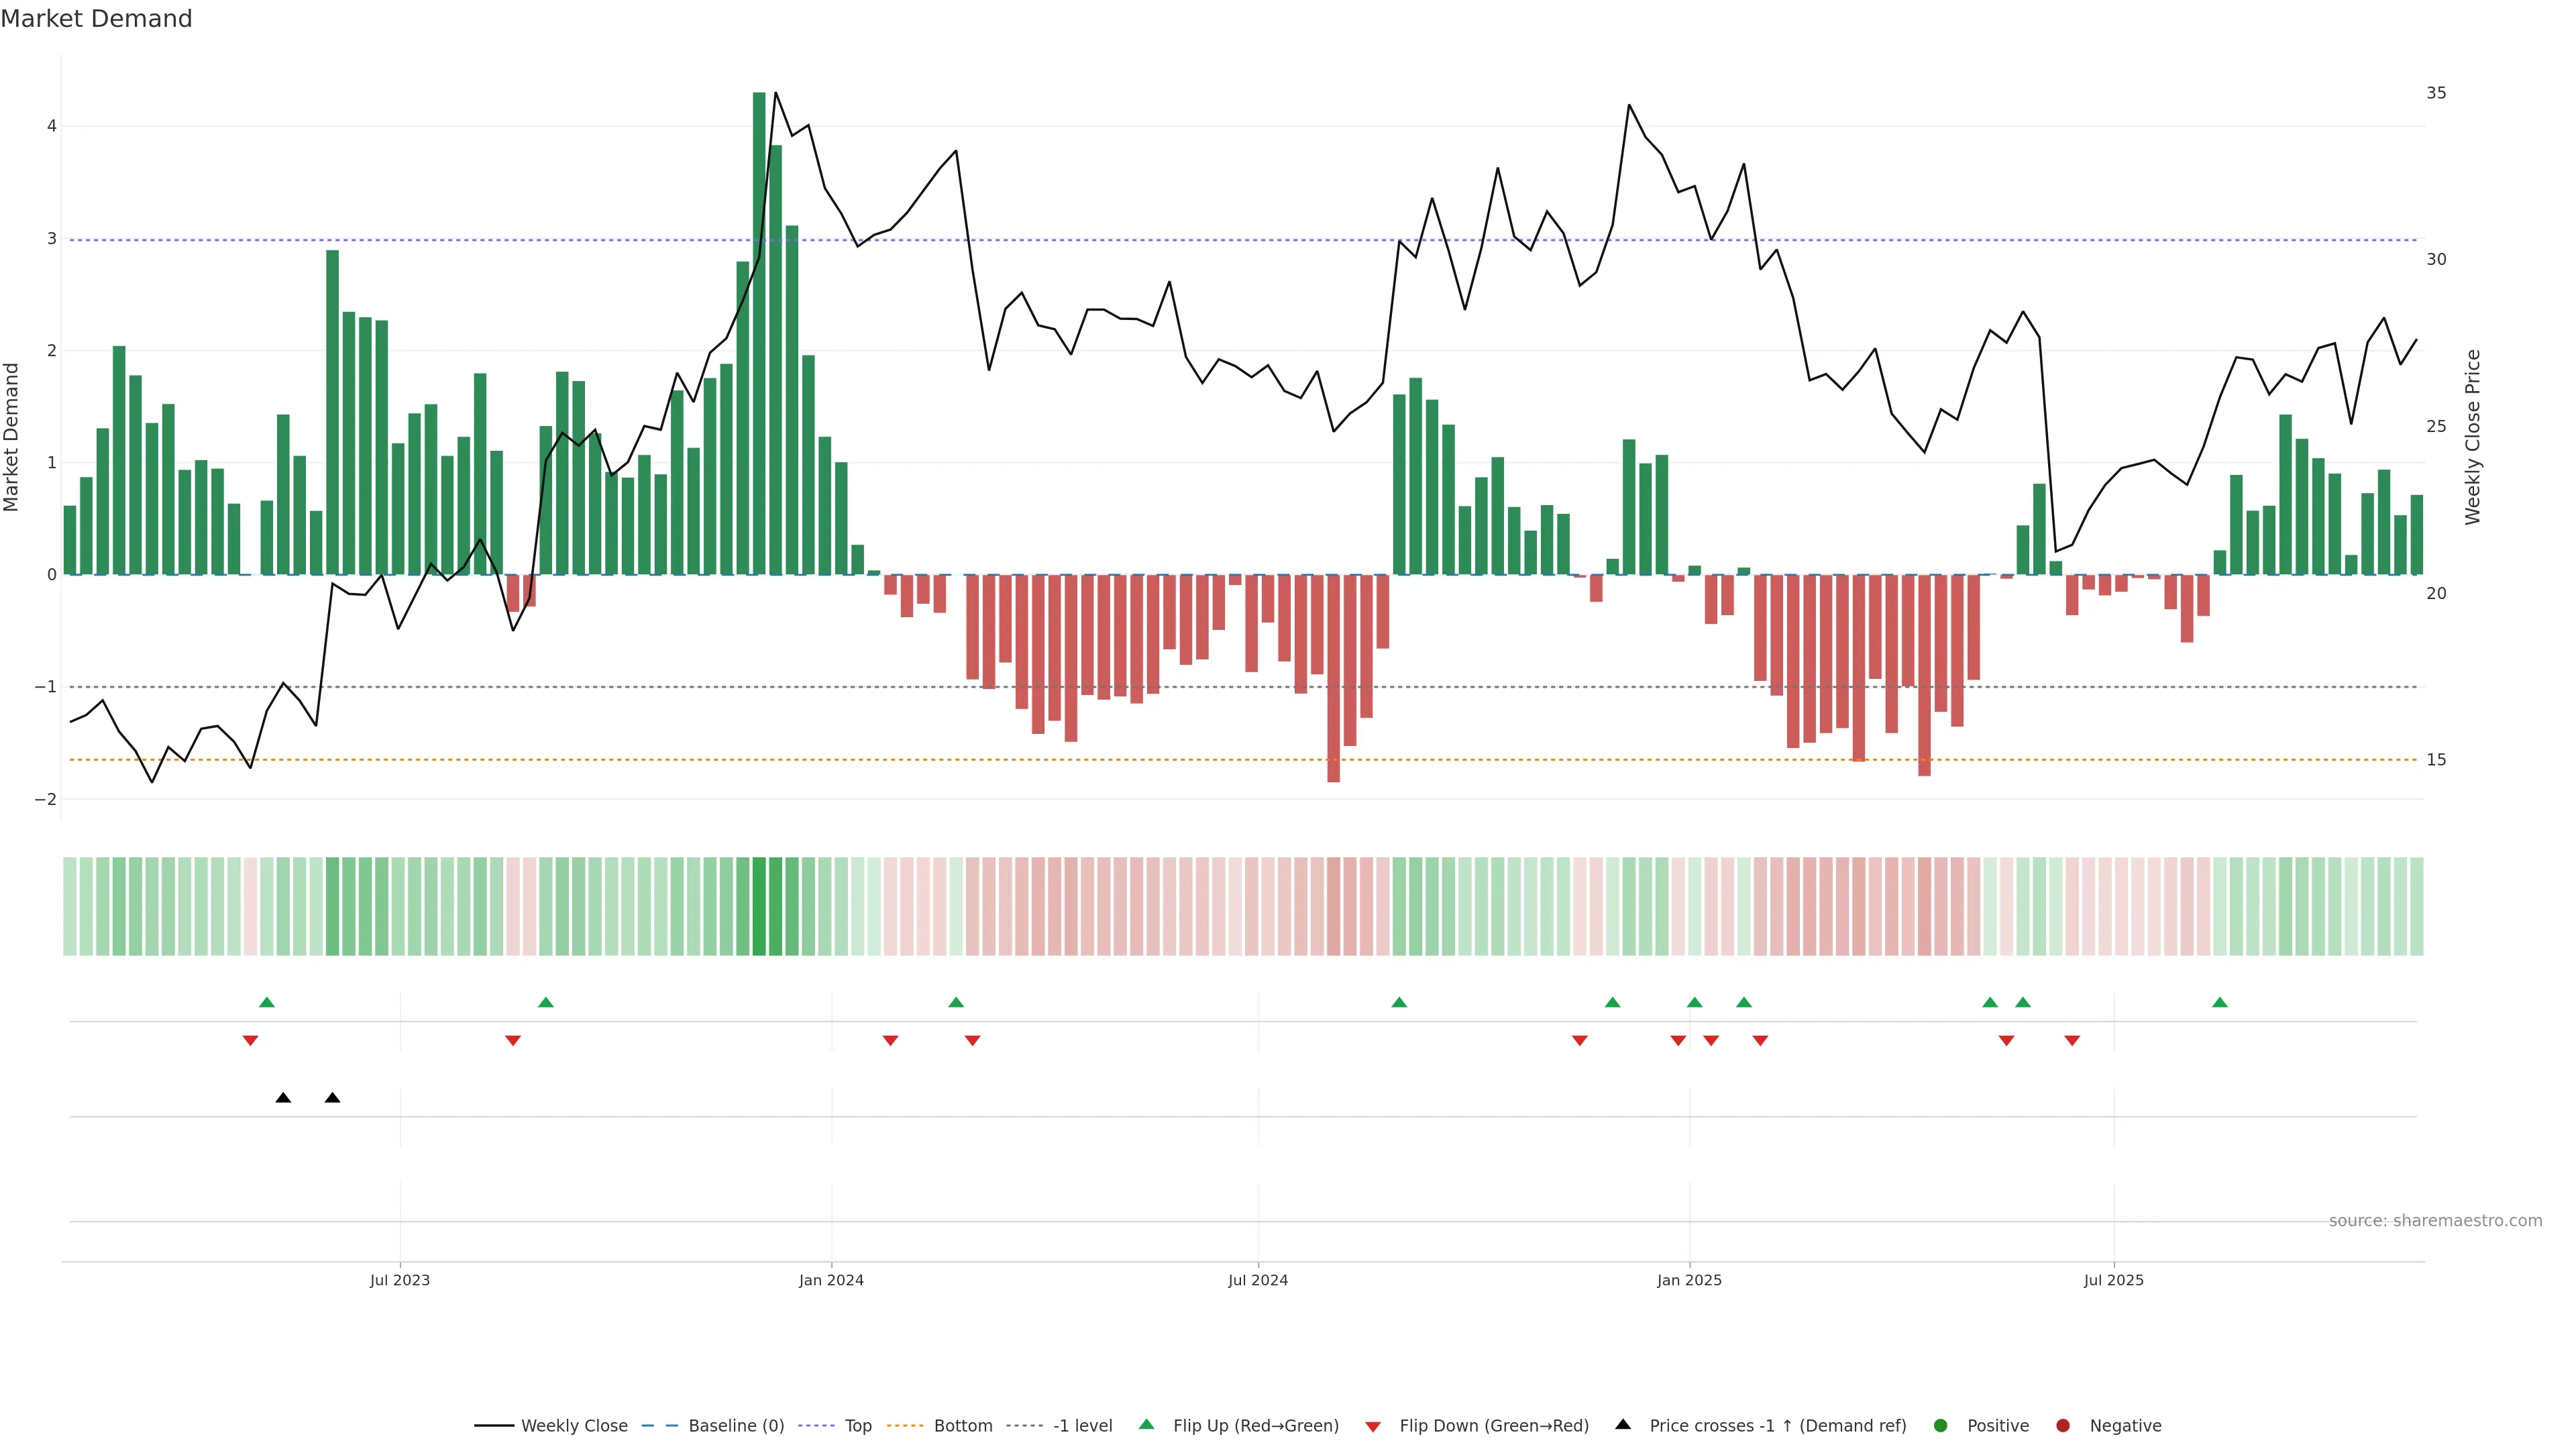Screen dimensions: 2576x1449
Task: Click the last green flip-up marker after Jul 2025
Action: [x=2220, y=1002]
